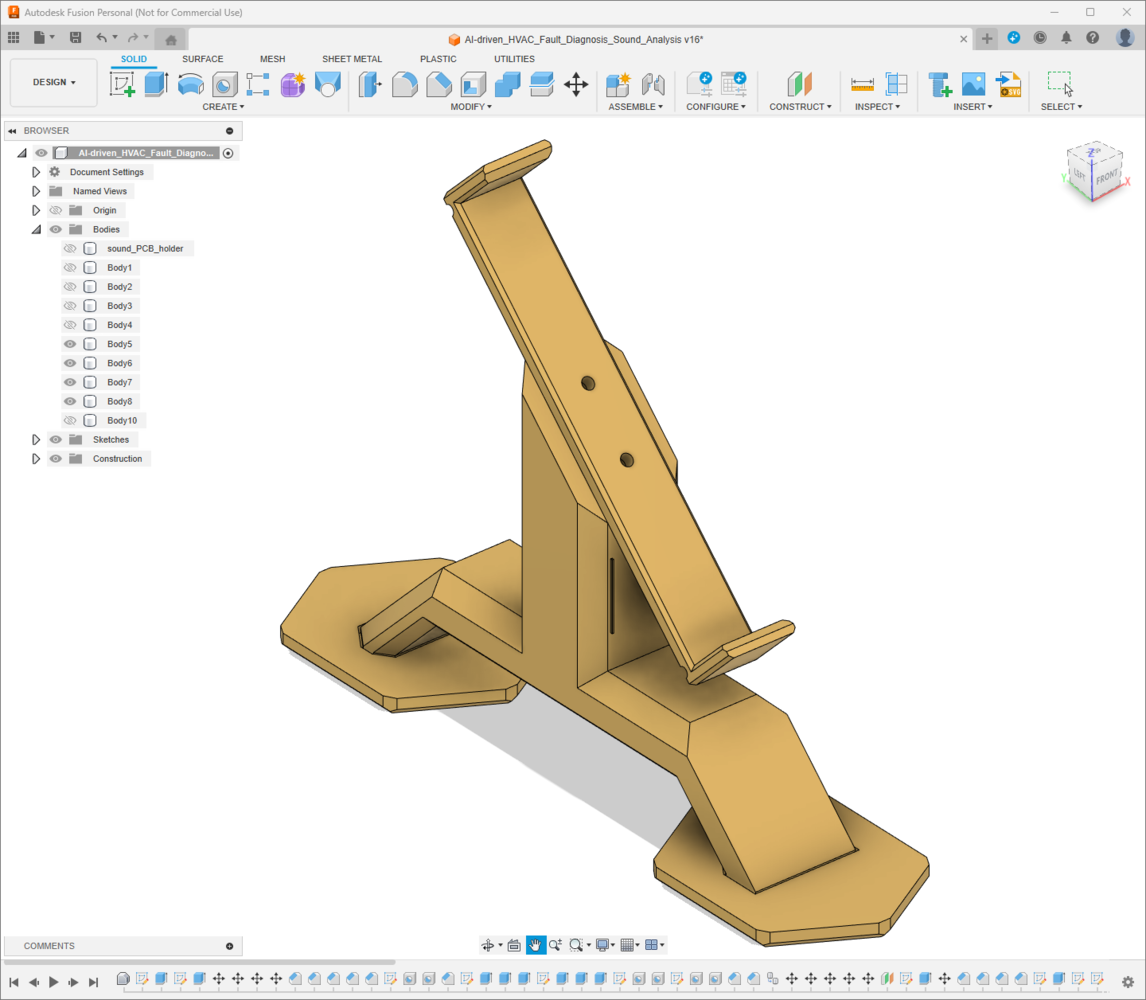Switch to the MESH tab
This screenshot has height=1000, width=1146.
pos(273,59)
